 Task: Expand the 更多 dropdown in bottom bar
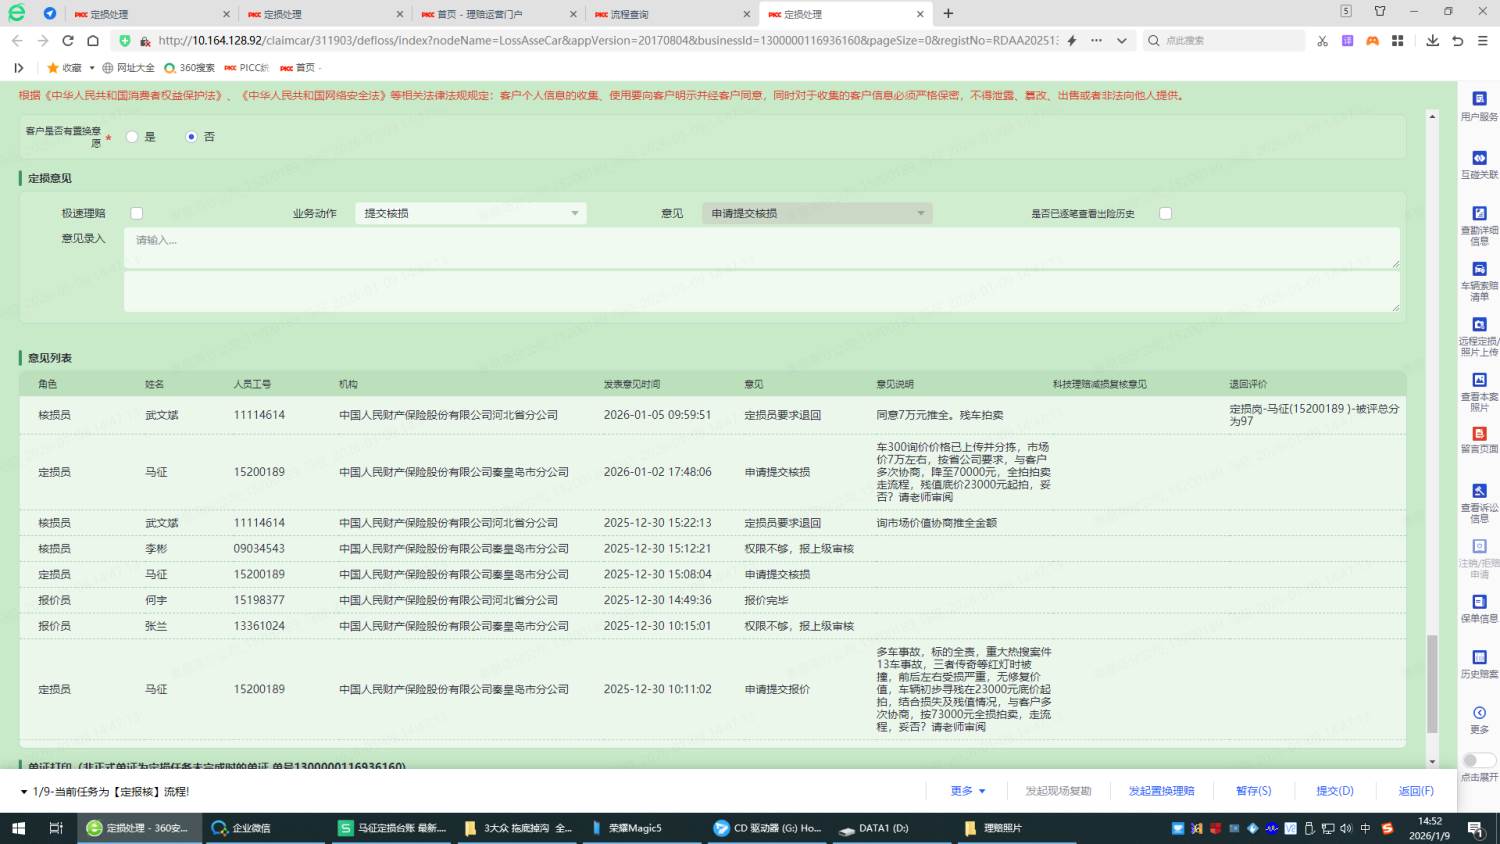[x=968, y=791]
